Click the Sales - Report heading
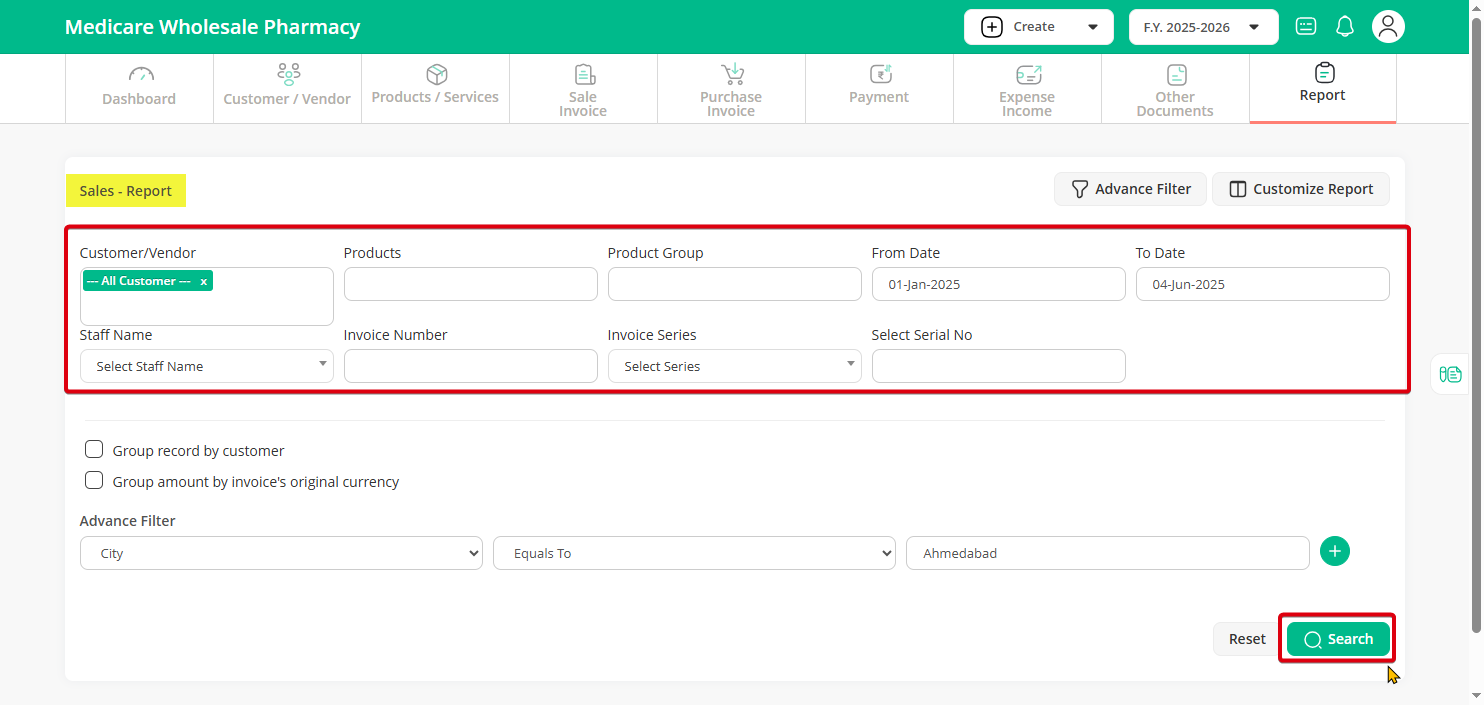The width and height of the screenshot is (1484, 705). point(126,191)
